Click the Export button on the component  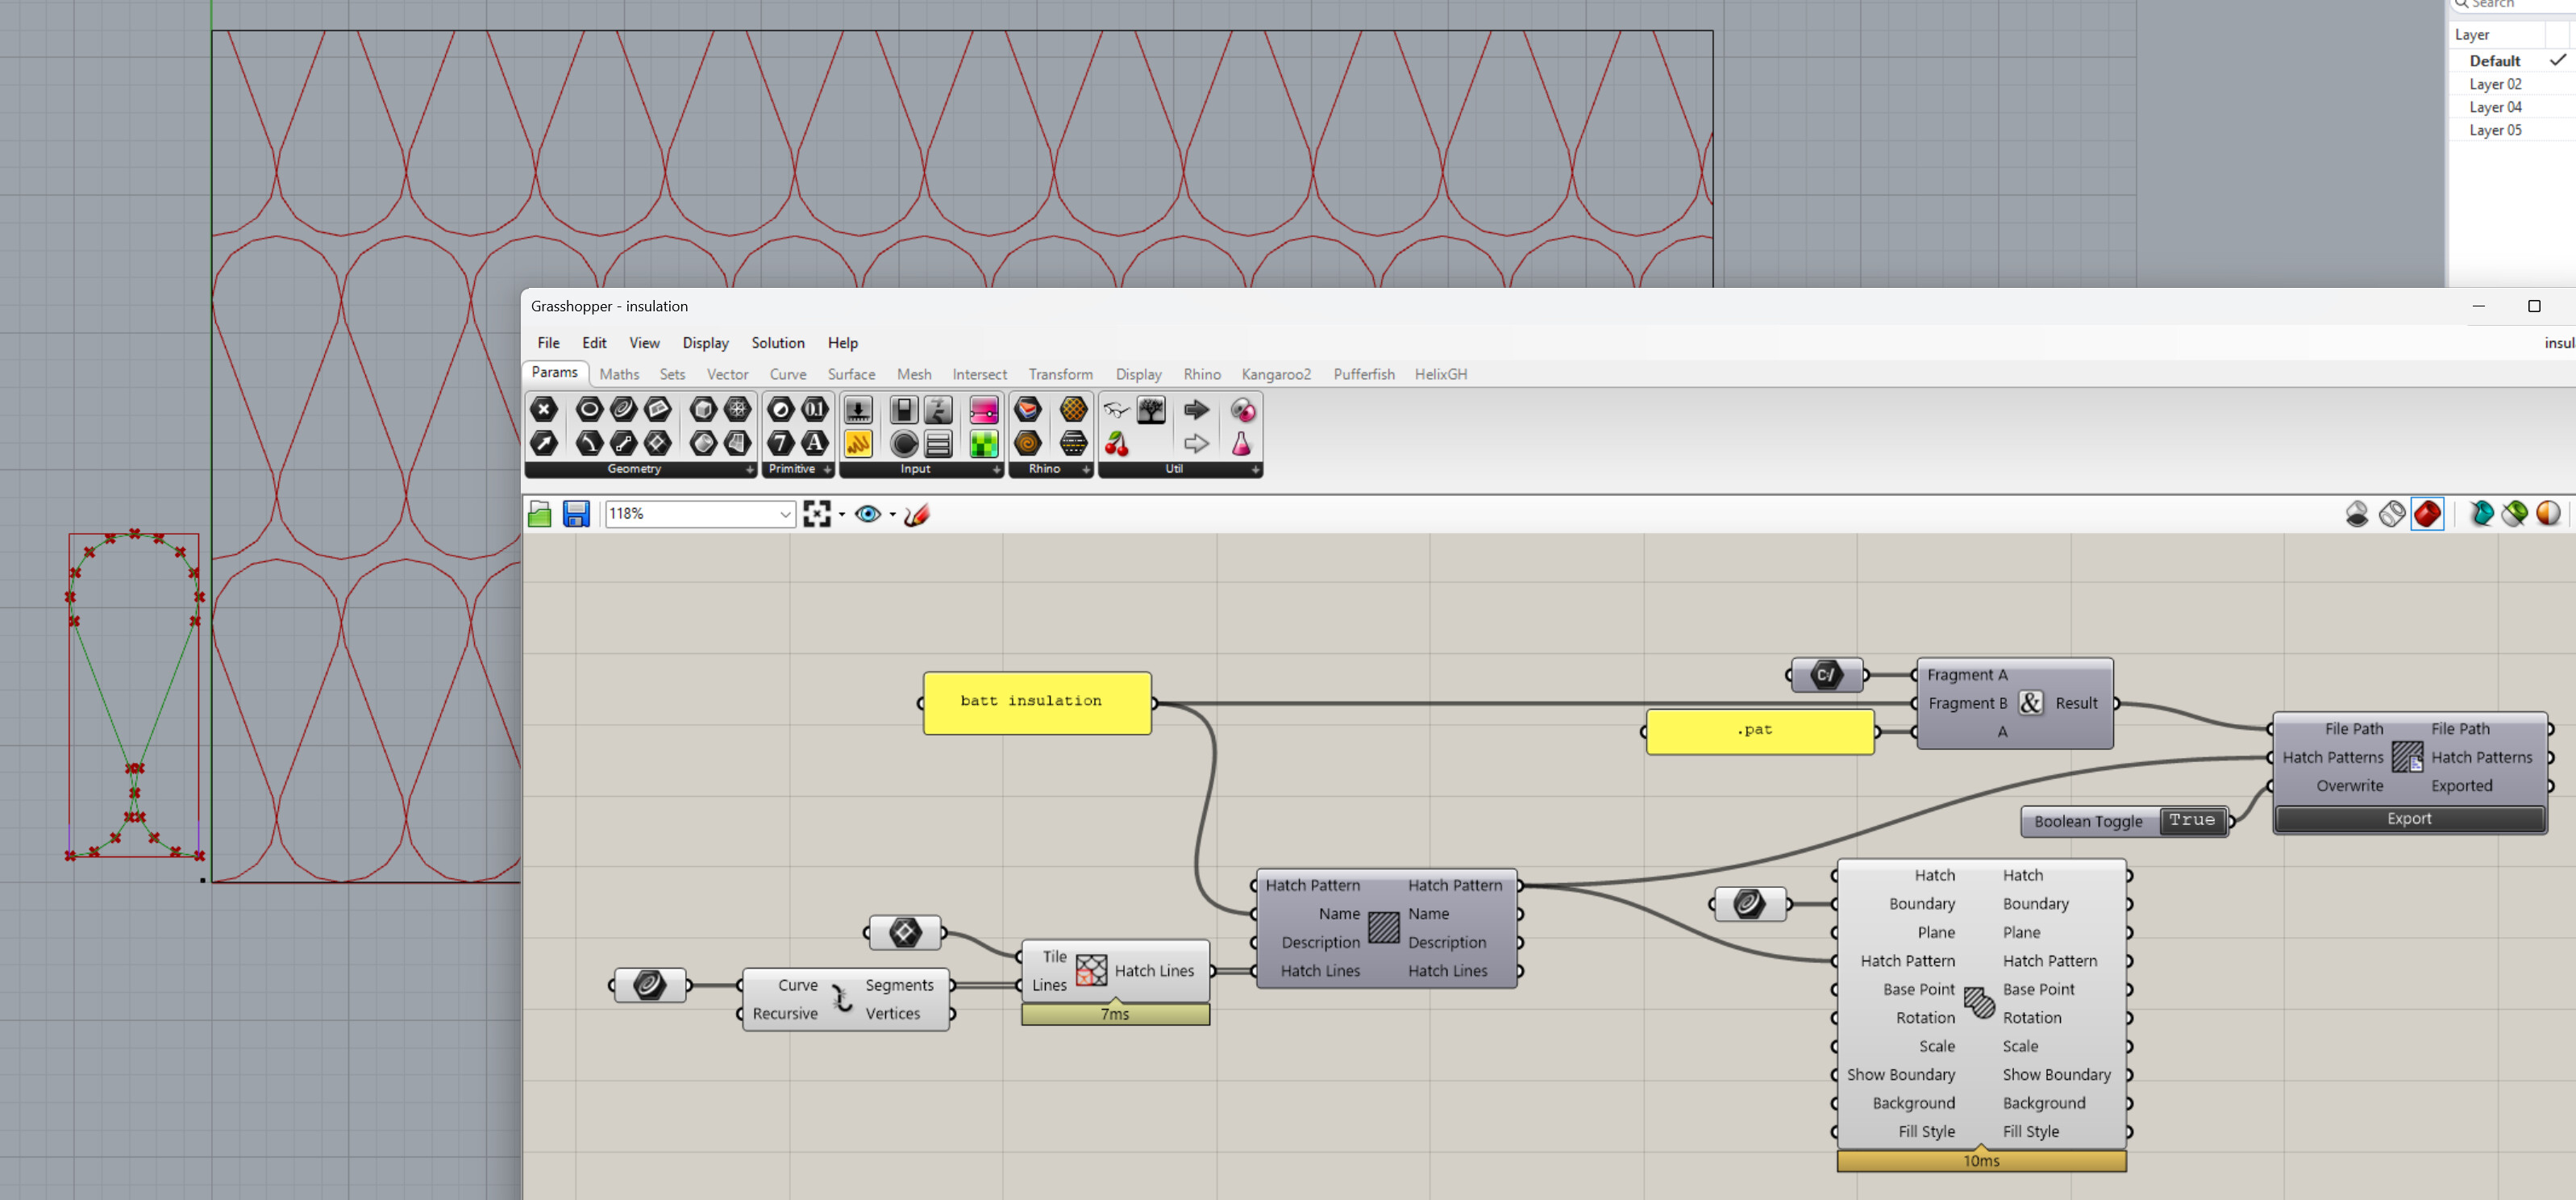[x=2408, y=818]
